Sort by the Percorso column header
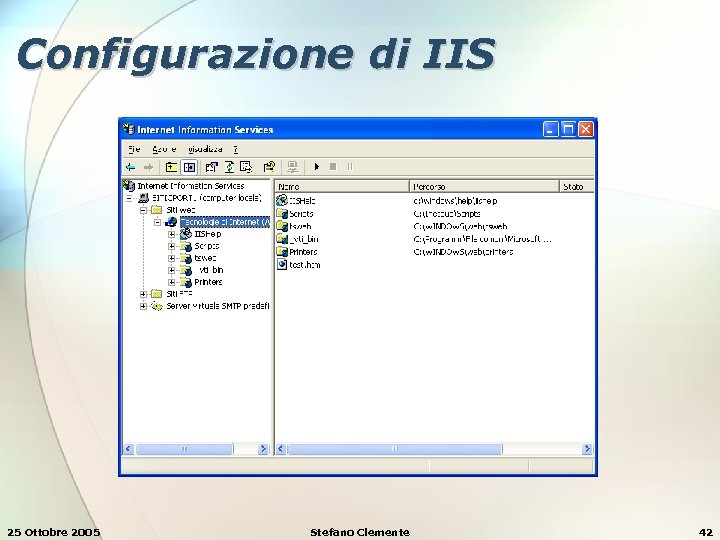Viewport: 720px width, 540px height. [x=484, y=186]
